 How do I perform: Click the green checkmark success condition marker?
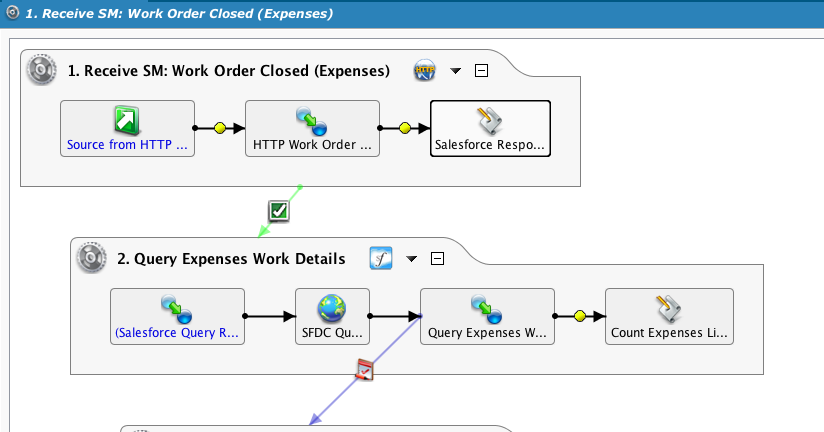(279, 211)
